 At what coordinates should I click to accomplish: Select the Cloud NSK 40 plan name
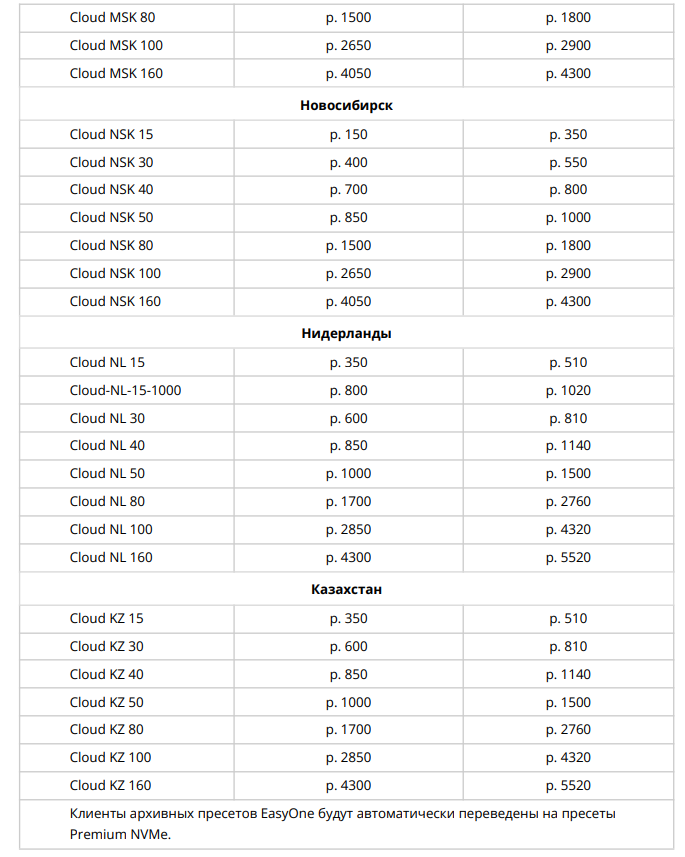point(111,189)
